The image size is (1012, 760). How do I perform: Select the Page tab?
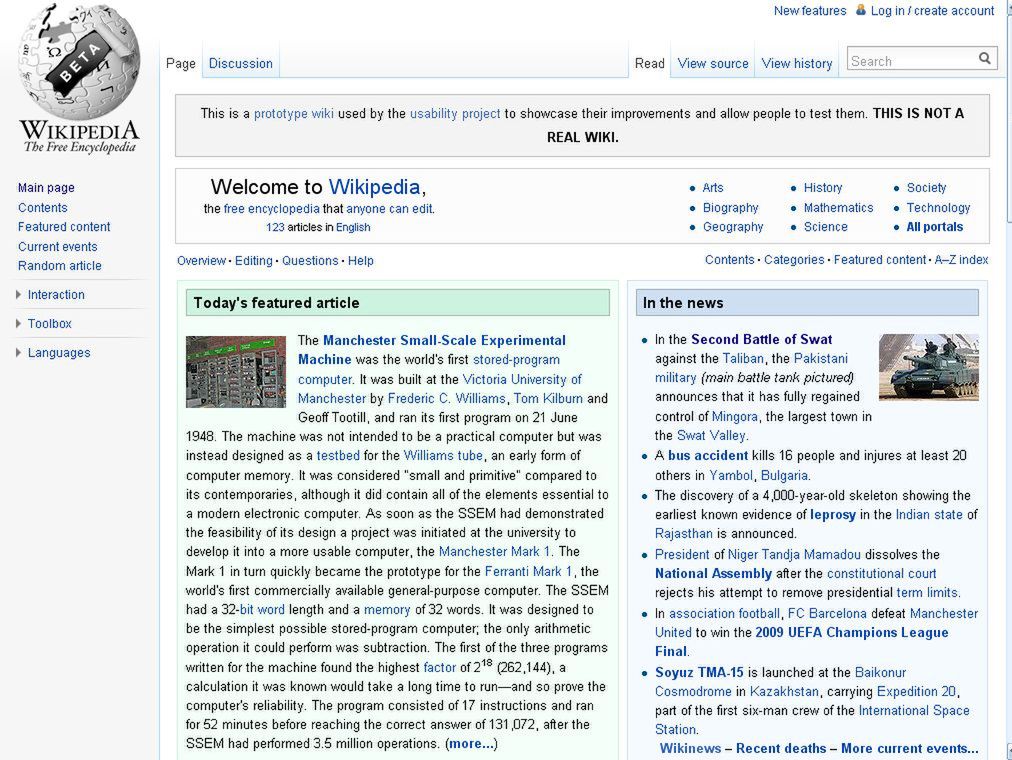click(x=181, y=63)
